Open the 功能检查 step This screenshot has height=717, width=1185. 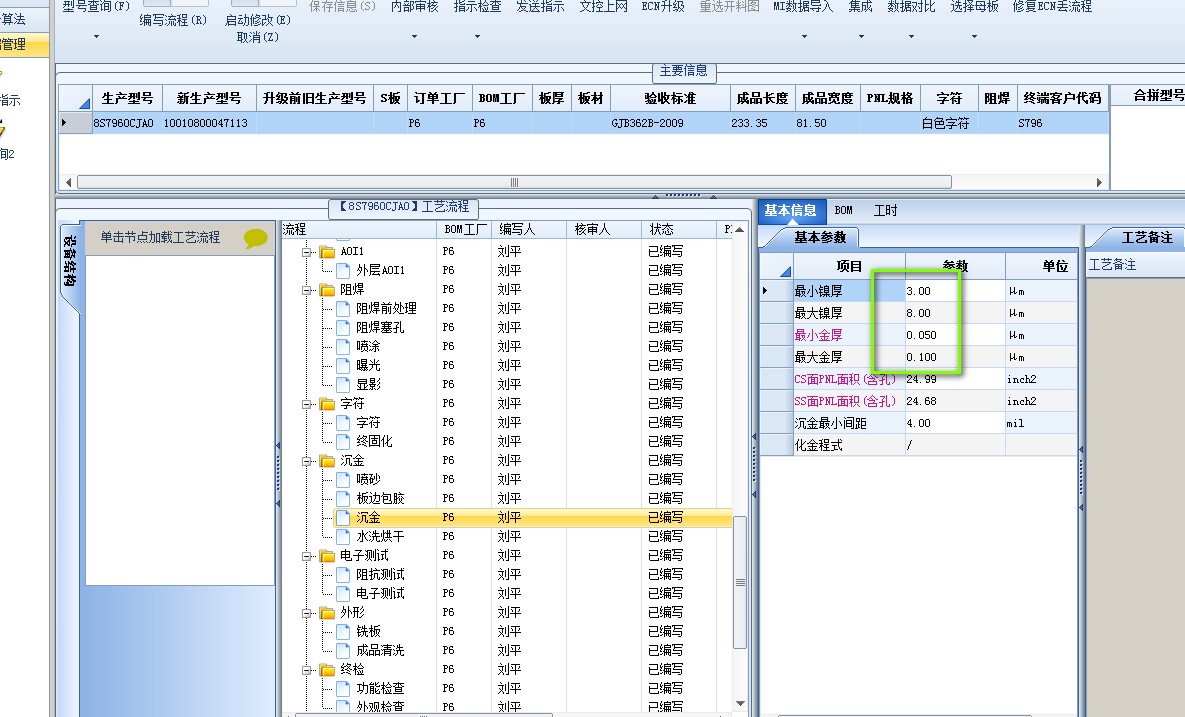(380, 688)
